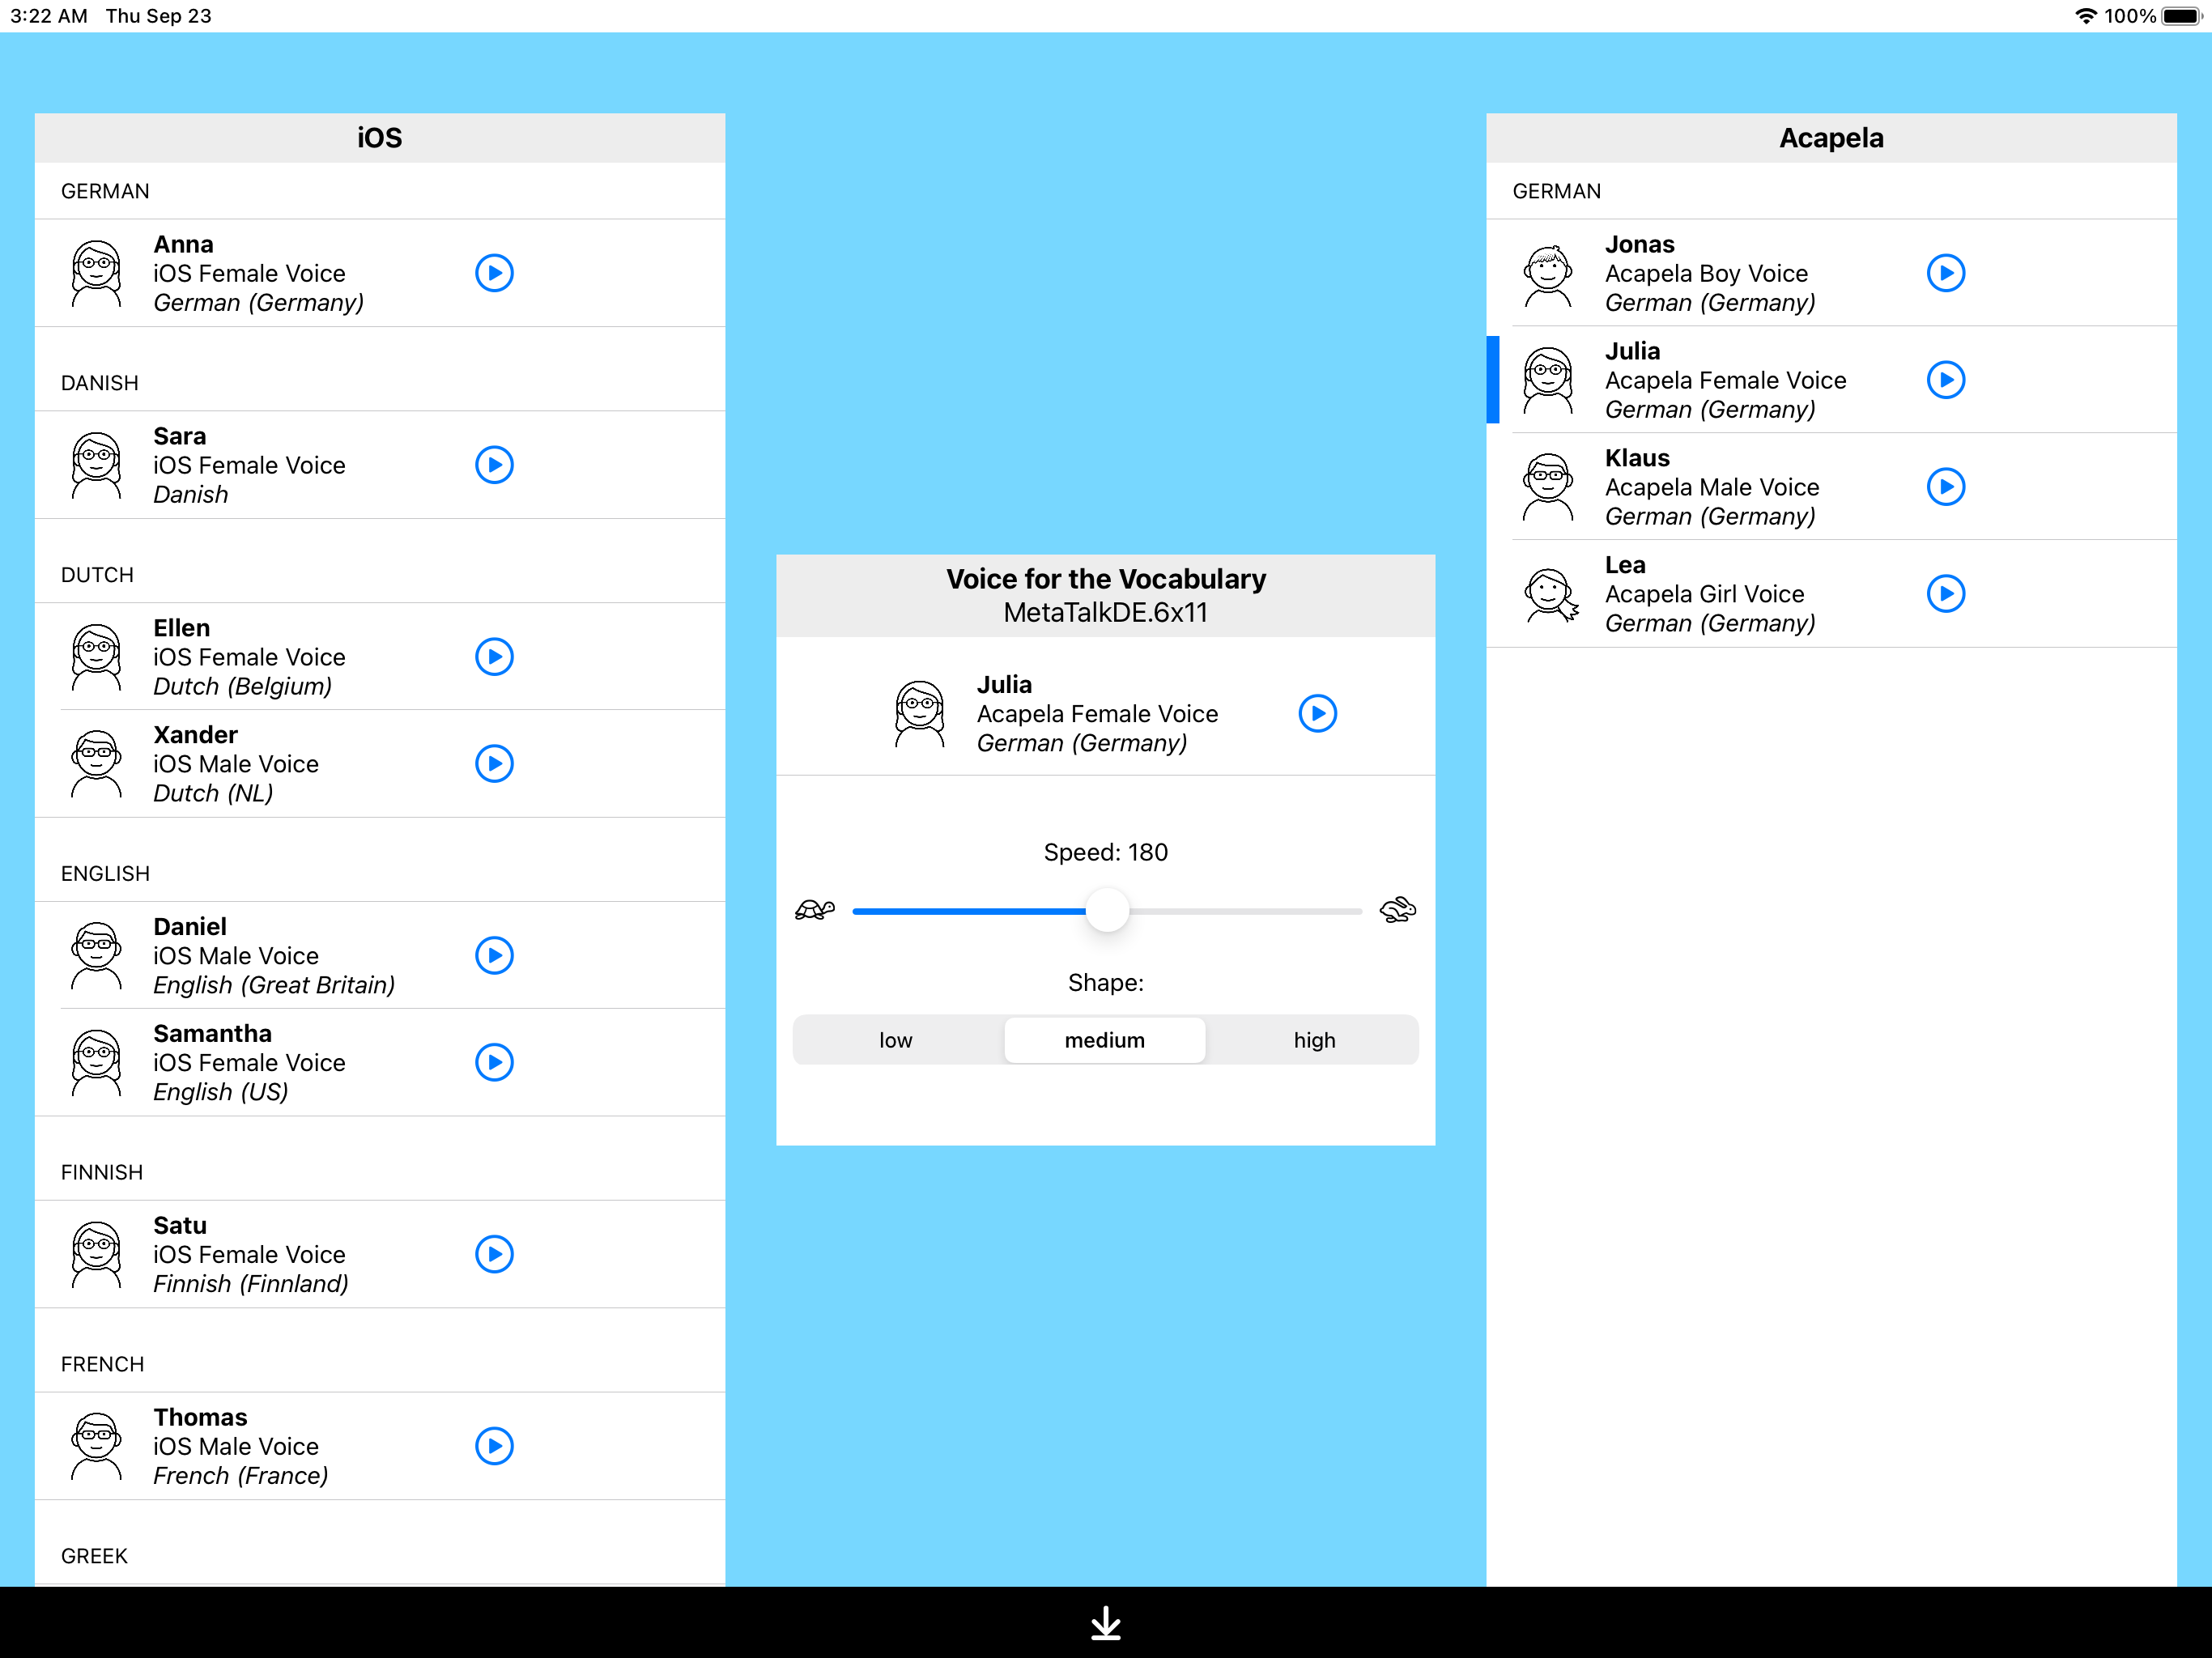
Task: Click the Acapela panel header
Action: coord(1832,138)
